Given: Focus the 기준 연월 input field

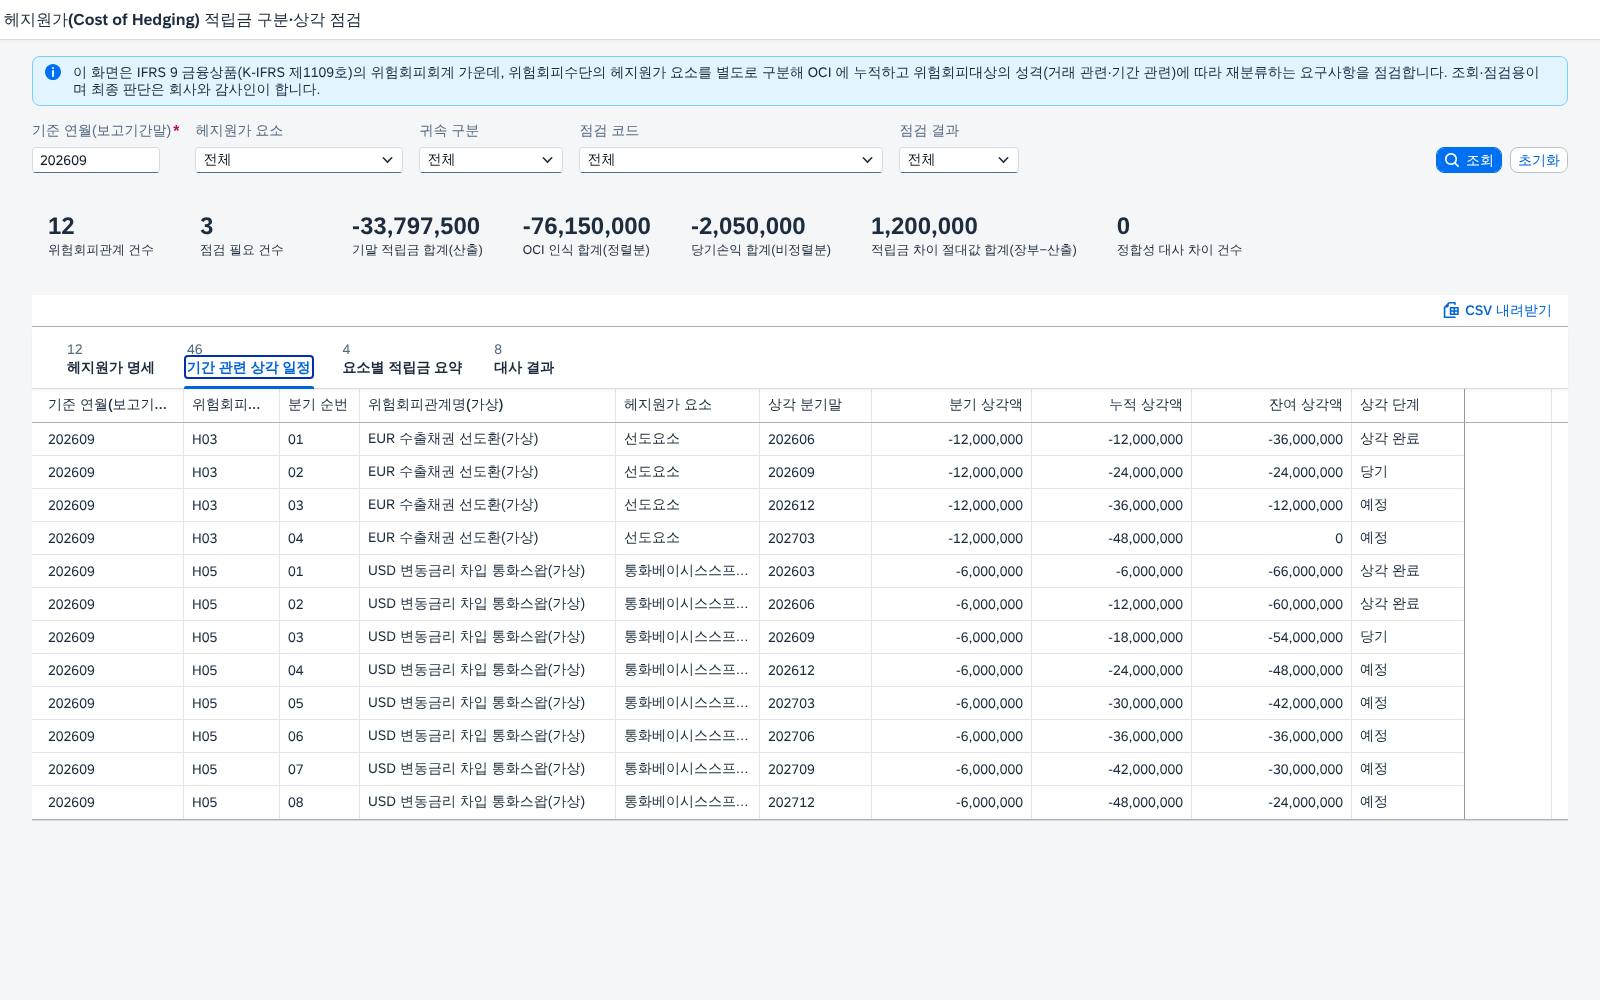Looking at the screenshot, I should coord(96,160).
